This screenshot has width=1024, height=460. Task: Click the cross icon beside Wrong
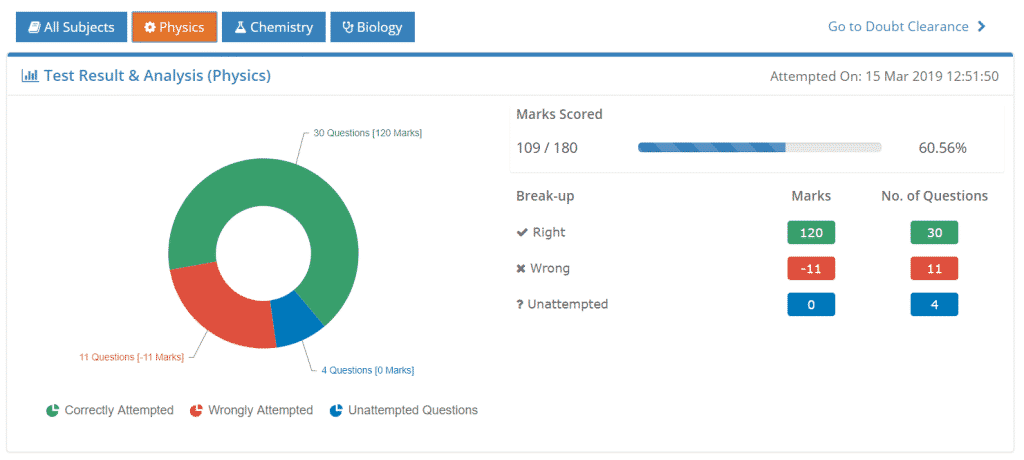pos(521,269)
